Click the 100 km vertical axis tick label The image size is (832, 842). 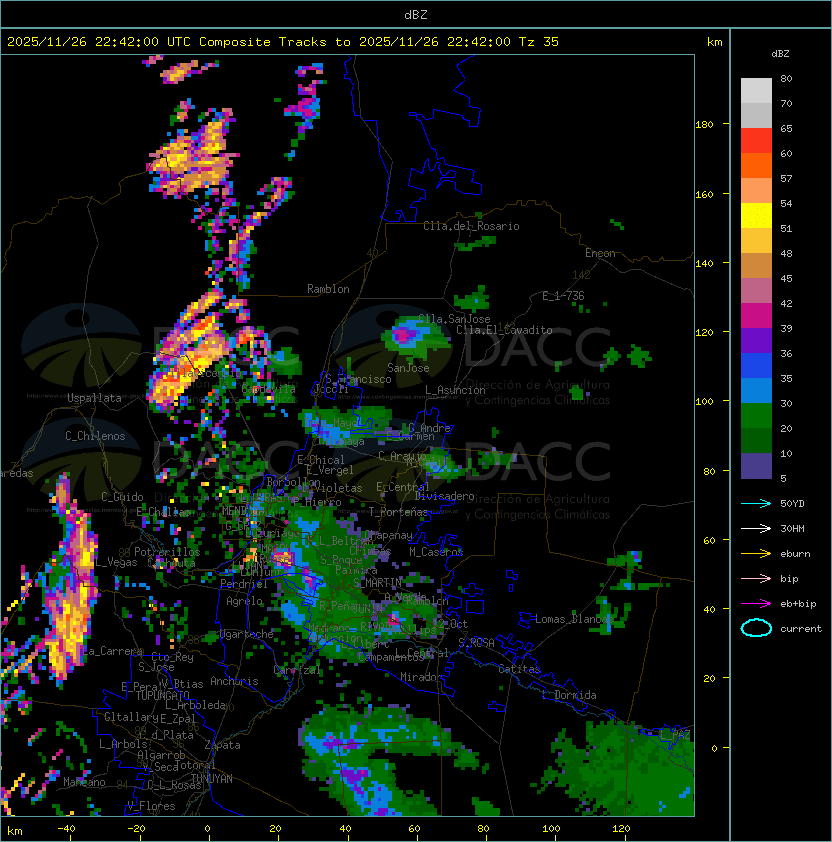[x=704, y=402]
